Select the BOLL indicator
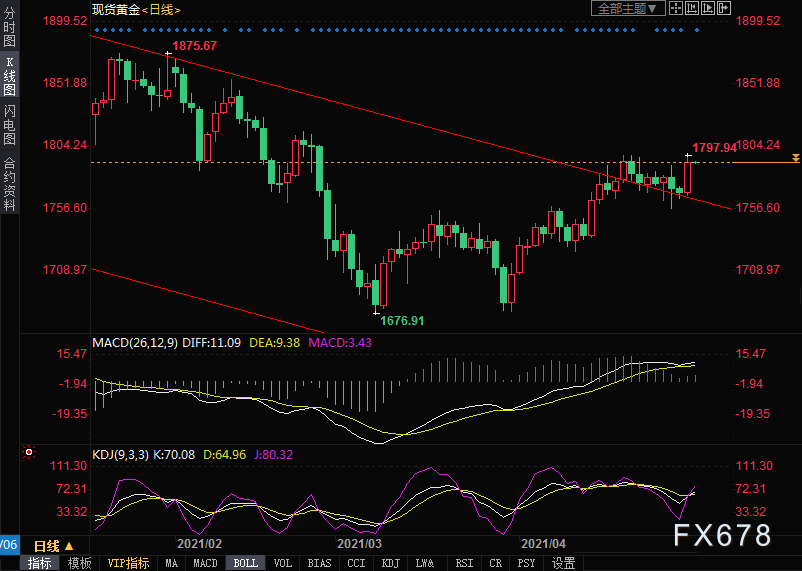Screen dimensions: 802x571 [x=246, y=563]
